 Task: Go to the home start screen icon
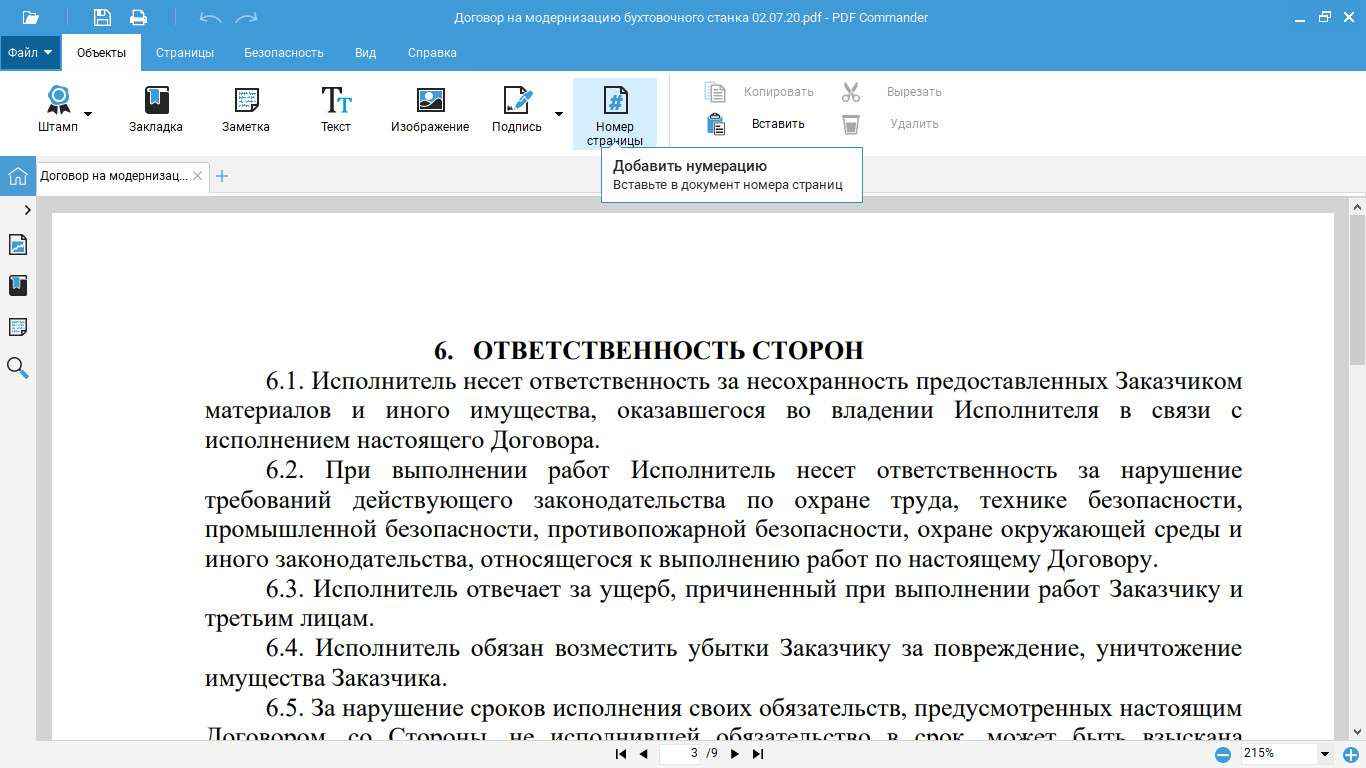(x=17, y=177)
